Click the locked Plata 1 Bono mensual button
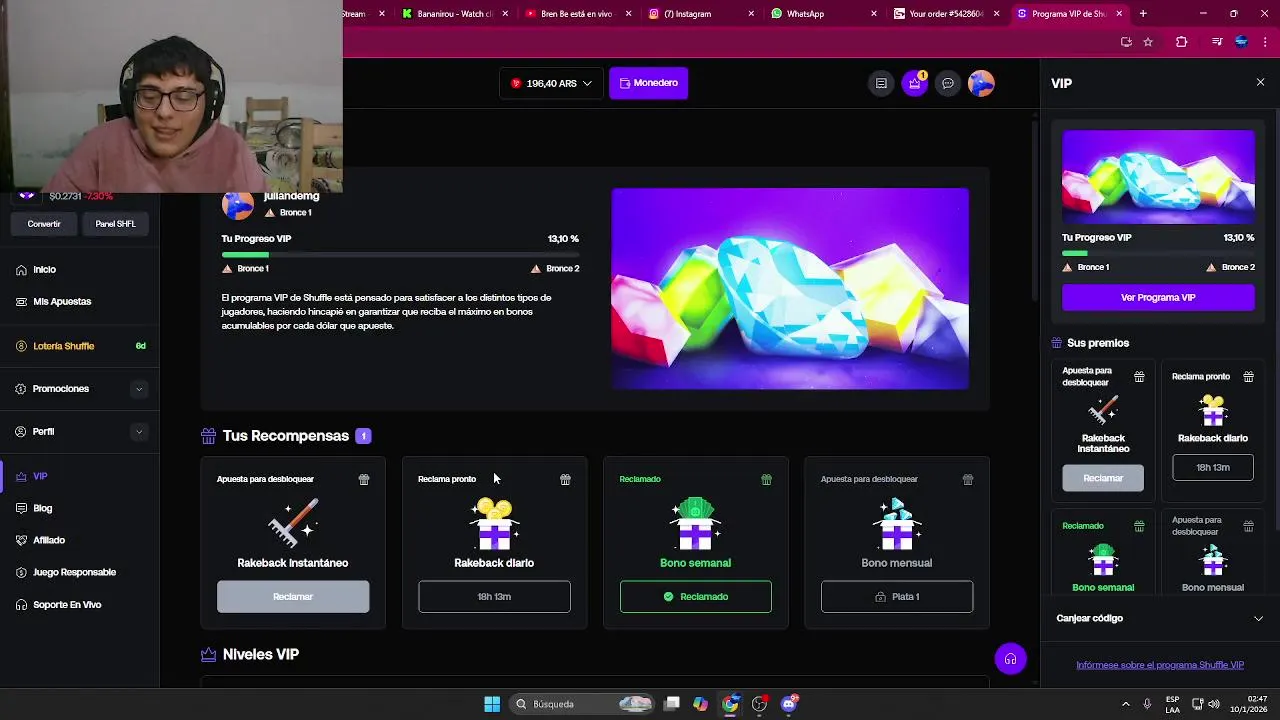This screenshot has height=720, width=1280. (897, 597)
